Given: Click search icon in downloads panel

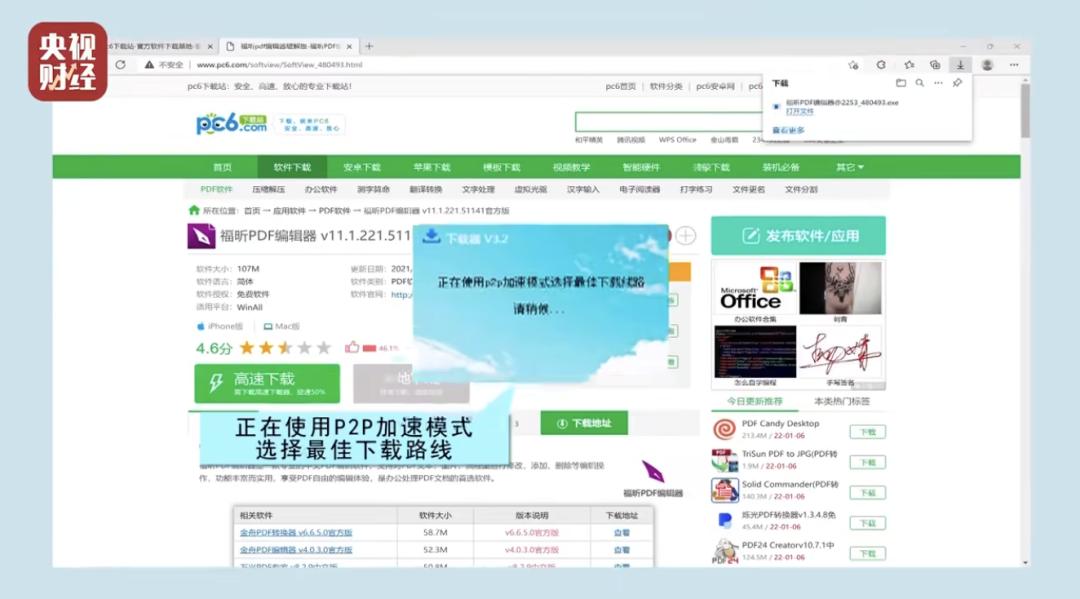Looking at the screenshot, I should tap(920, 83).
